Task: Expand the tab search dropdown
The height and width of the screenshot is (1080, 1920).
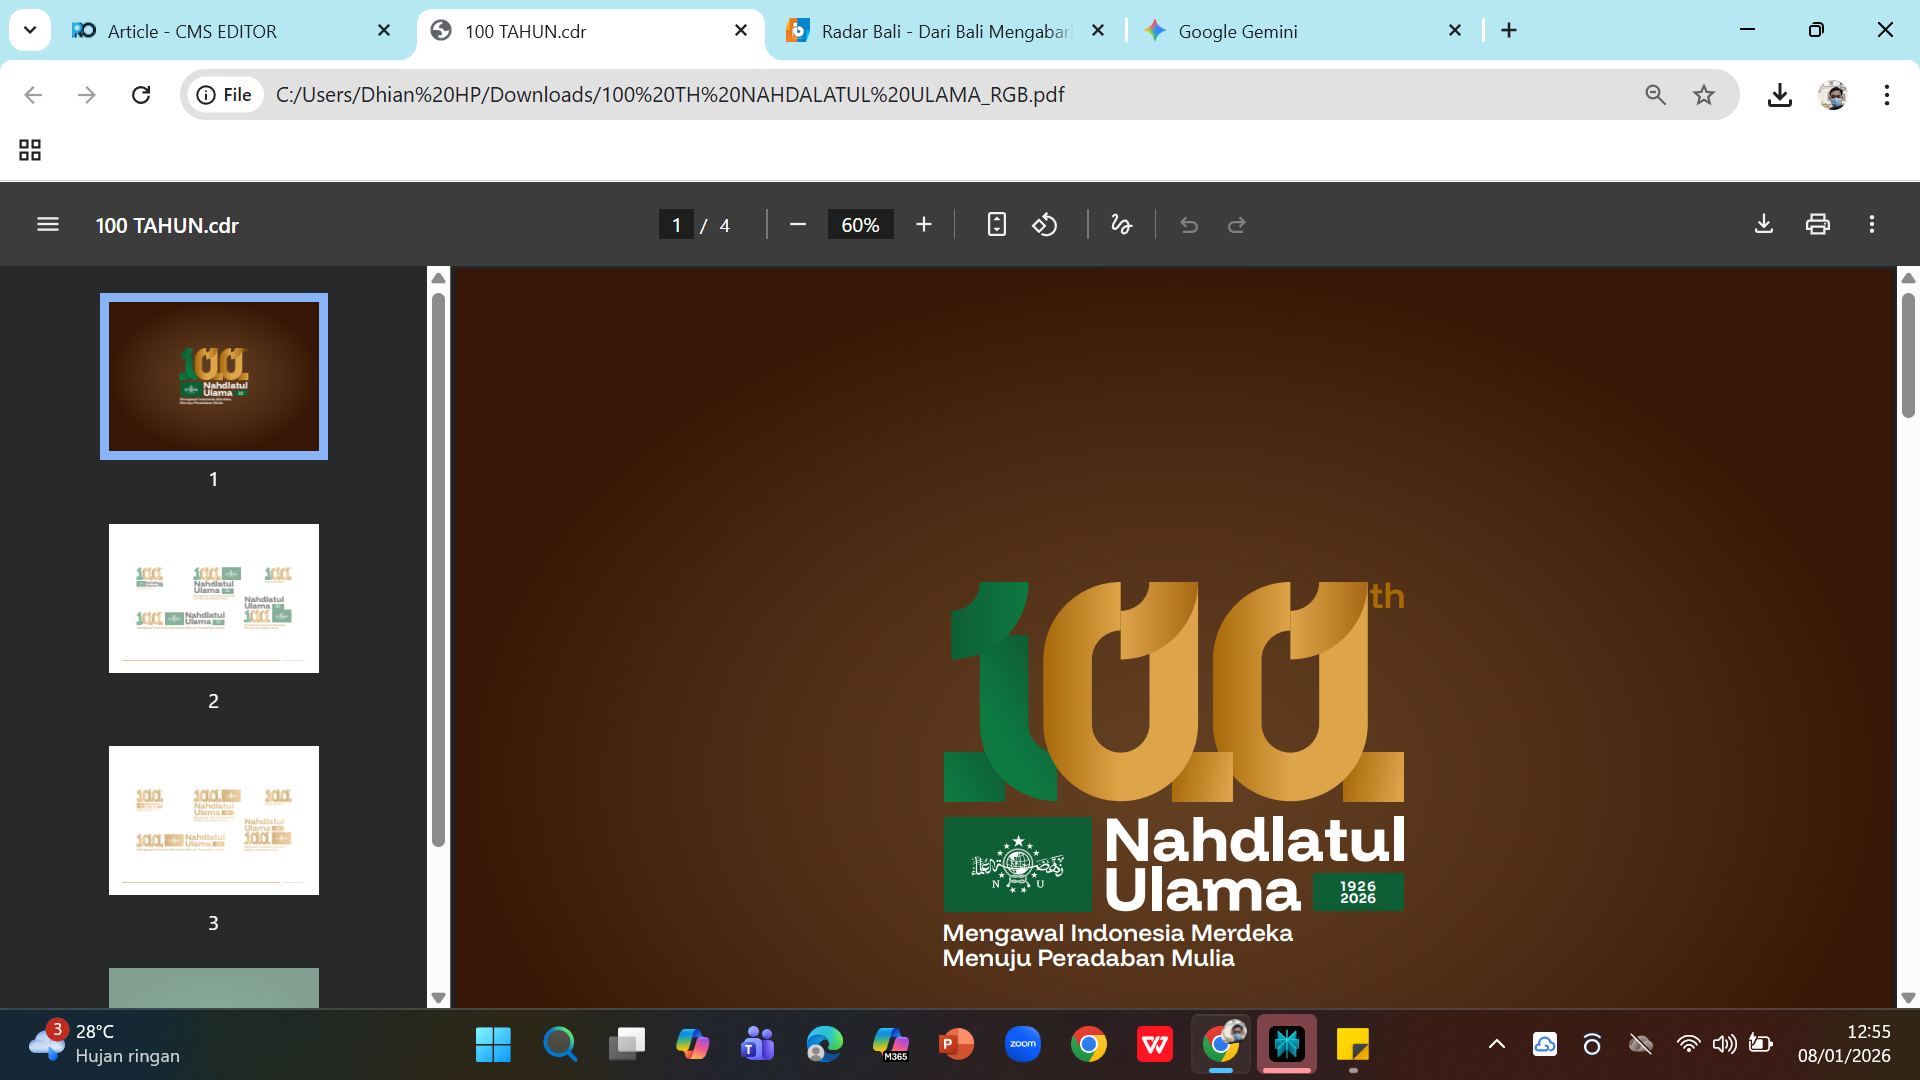Action: coord(30,30)
